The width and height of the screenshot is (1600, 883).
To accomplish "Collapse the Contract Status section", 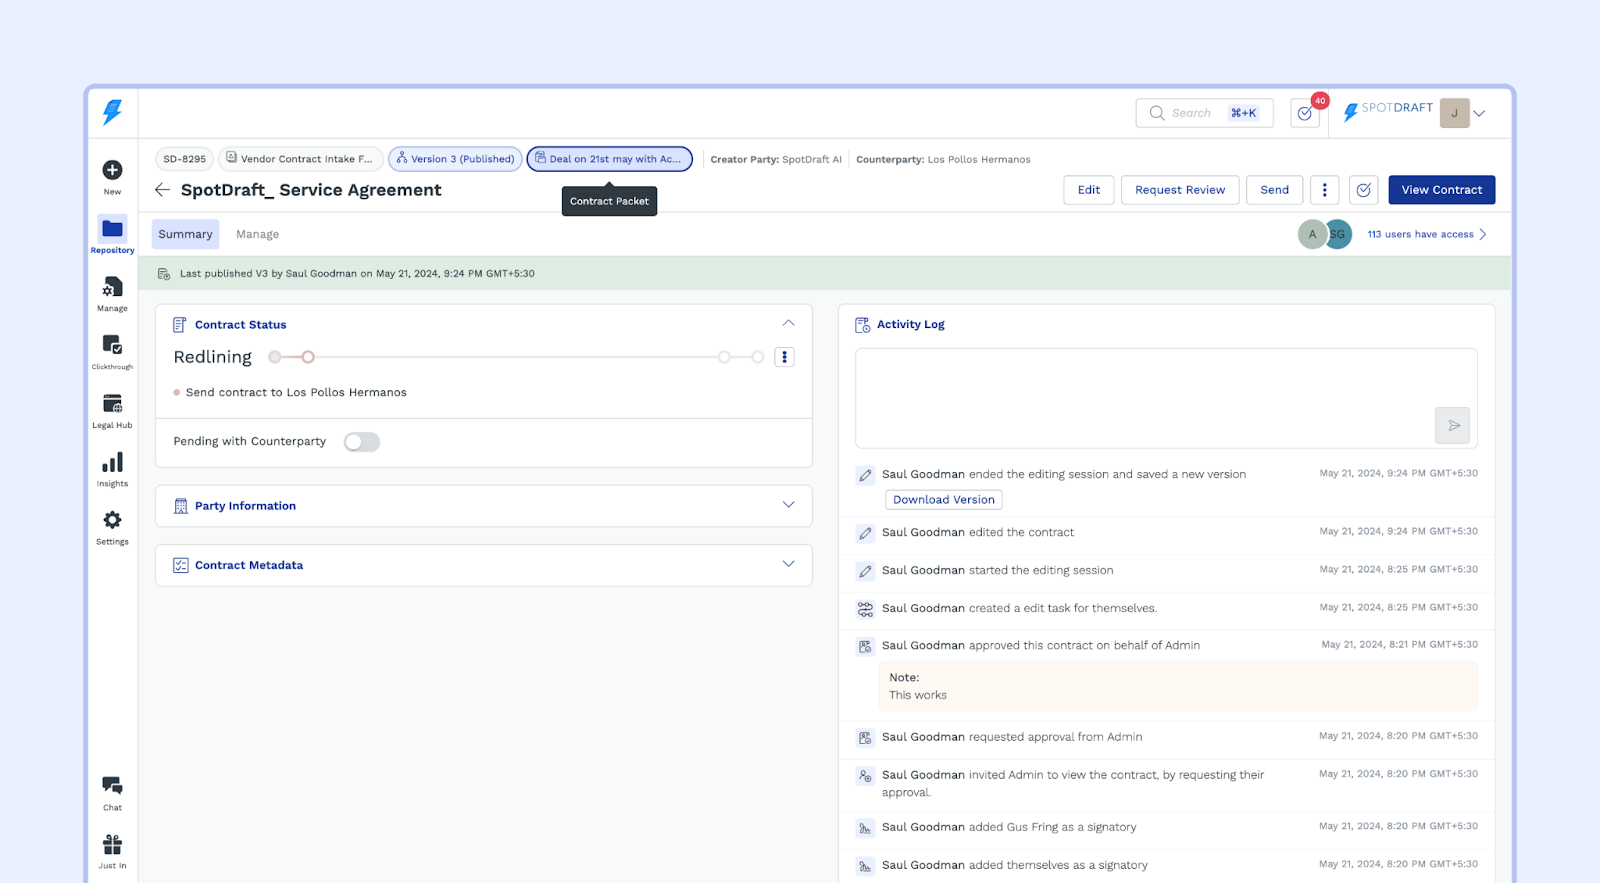I will pos(788,323).
